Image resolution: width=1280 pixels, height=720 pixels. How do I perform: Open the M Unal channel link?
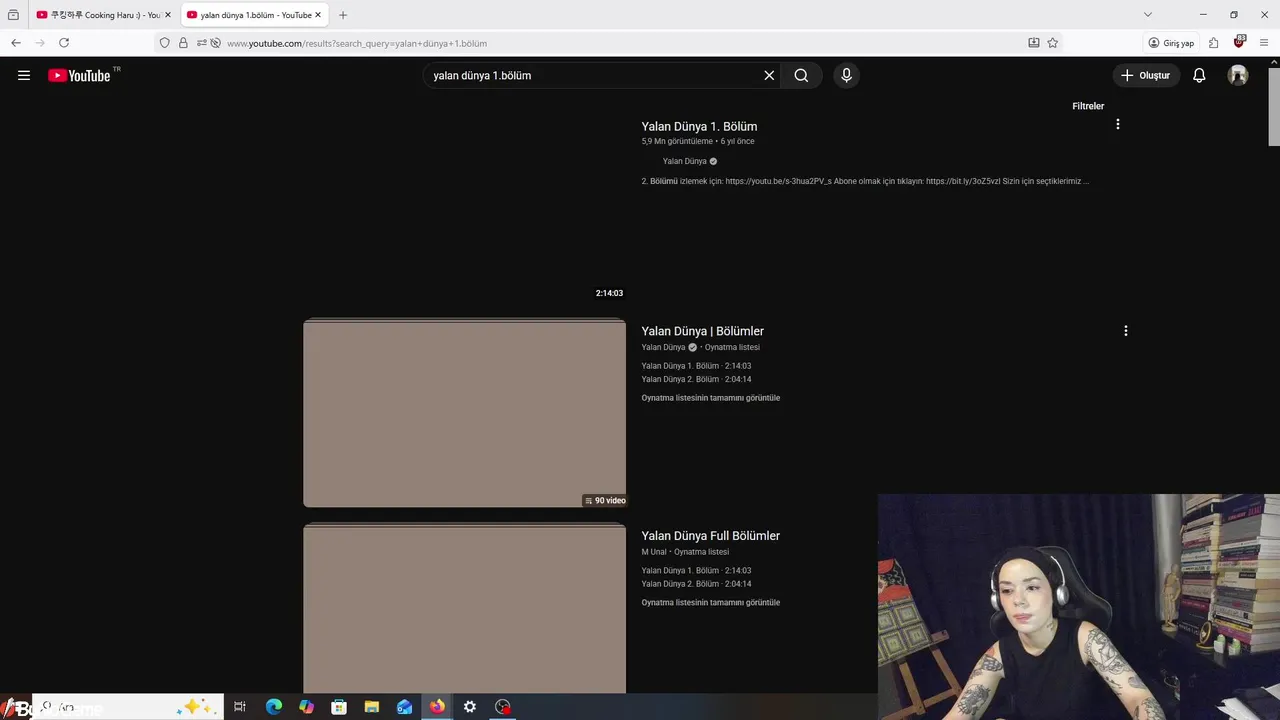[654, 552]
